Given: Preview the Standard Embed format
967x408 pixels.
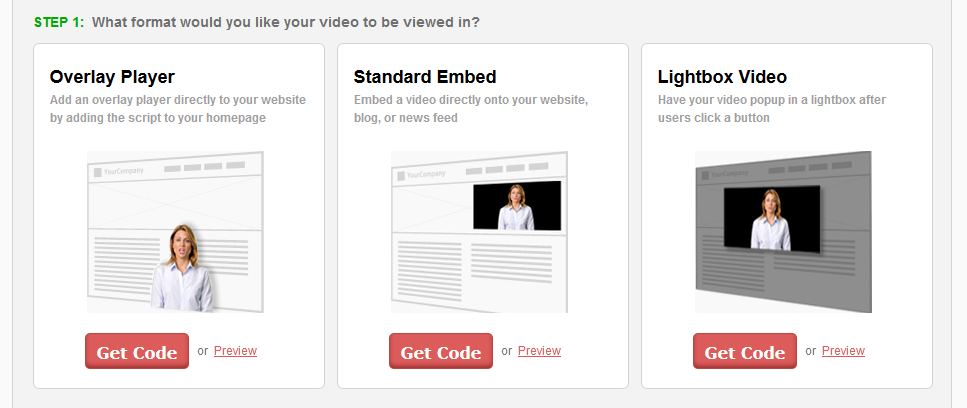Looking at the screenshot, I should (540, 351).
